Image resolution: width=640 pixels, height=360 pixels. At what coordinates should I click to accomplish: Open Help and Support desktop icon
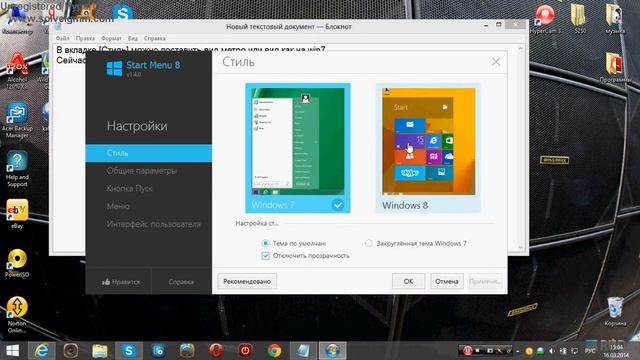pos(17,169)
